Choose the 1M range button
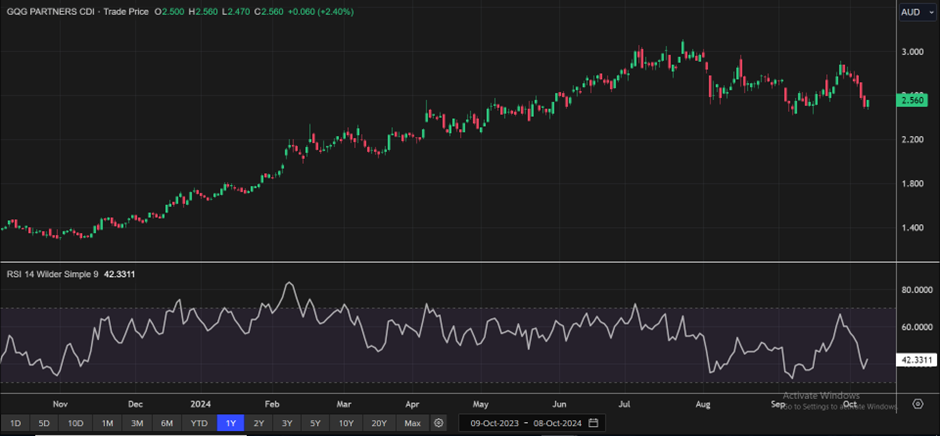940x436 pixels. [107, 423]
